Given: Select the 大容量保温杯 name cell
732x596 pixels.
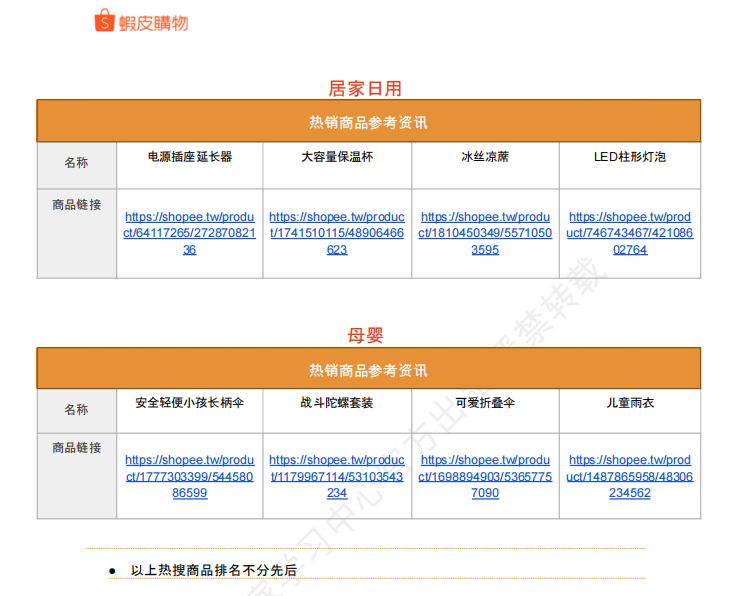Looking at the screenshot, I should [337, 165].
